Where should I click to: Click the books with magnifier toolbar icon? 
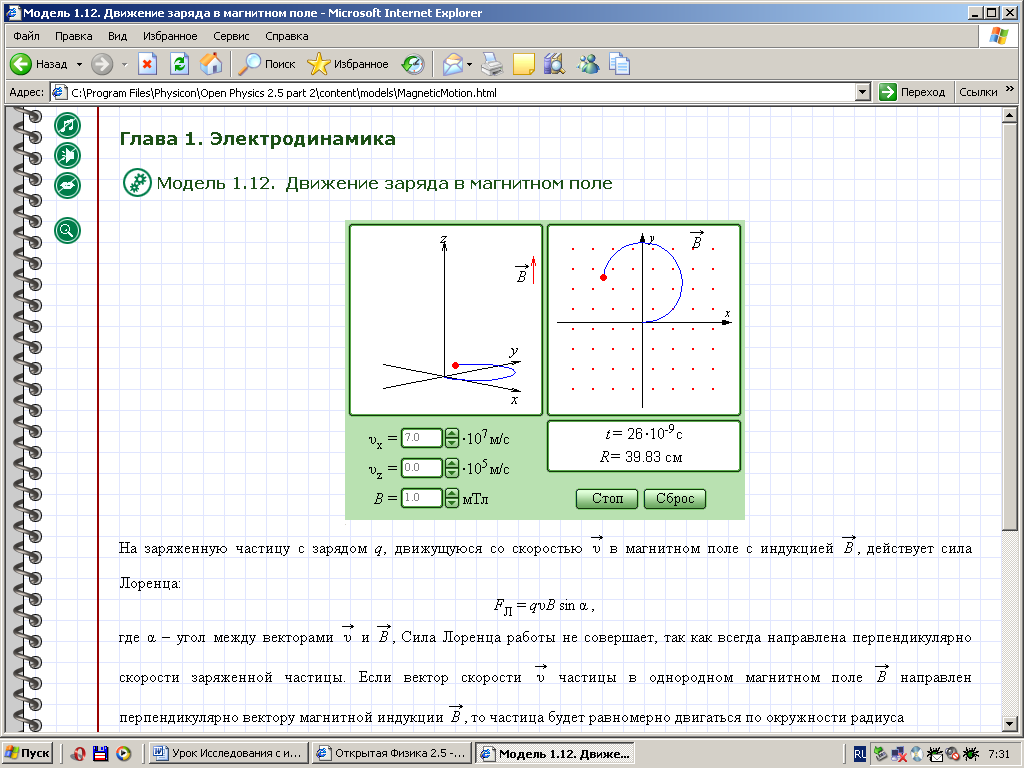(x=554, y=64)
